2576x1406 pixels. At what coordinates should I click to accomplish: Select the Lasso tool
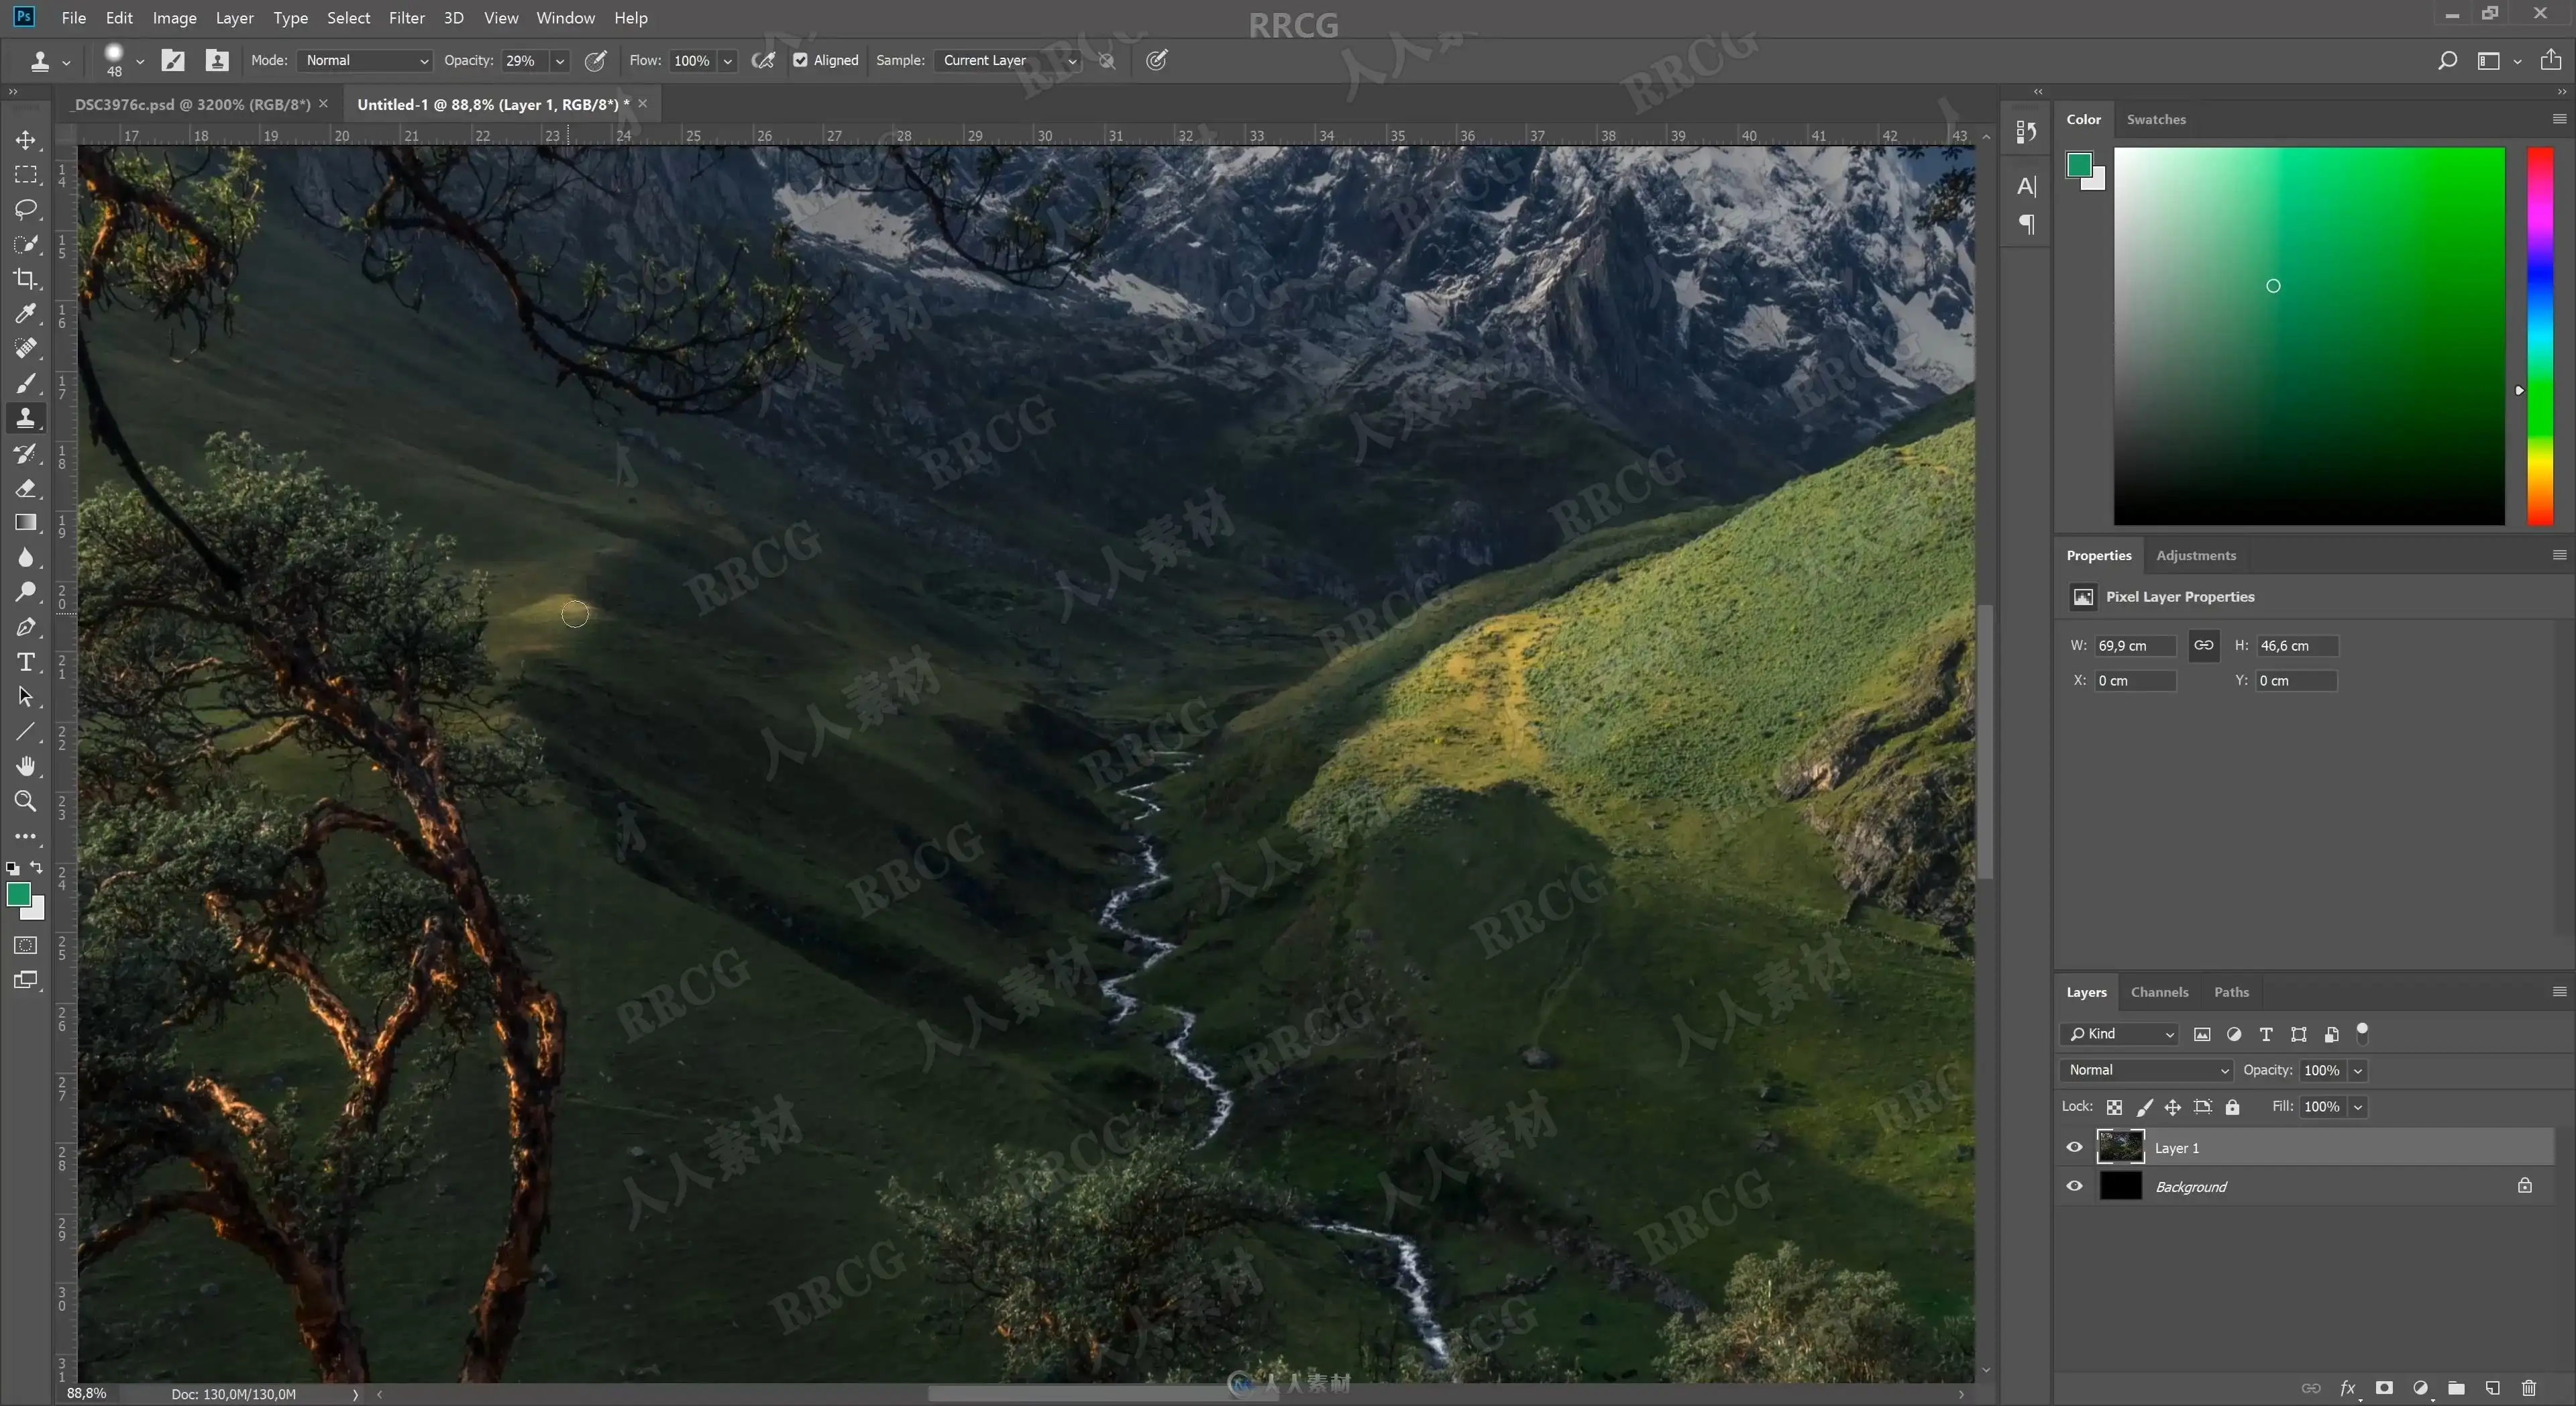tap(26, 209)
